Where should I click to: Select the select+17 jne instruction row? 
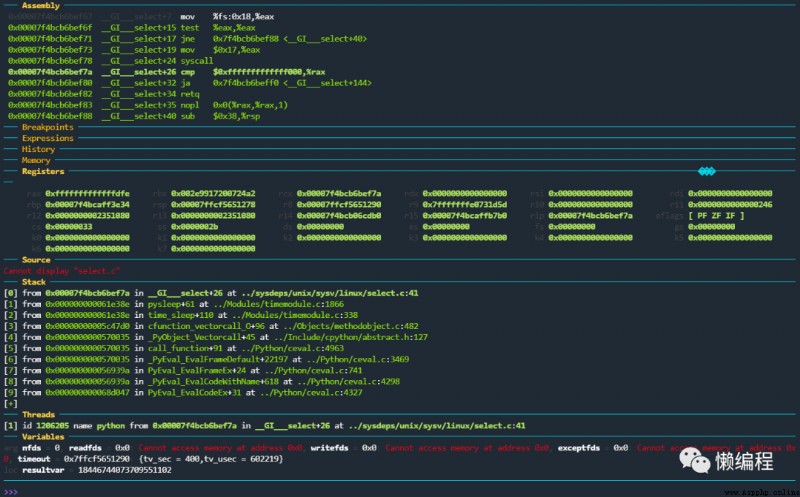187,39
